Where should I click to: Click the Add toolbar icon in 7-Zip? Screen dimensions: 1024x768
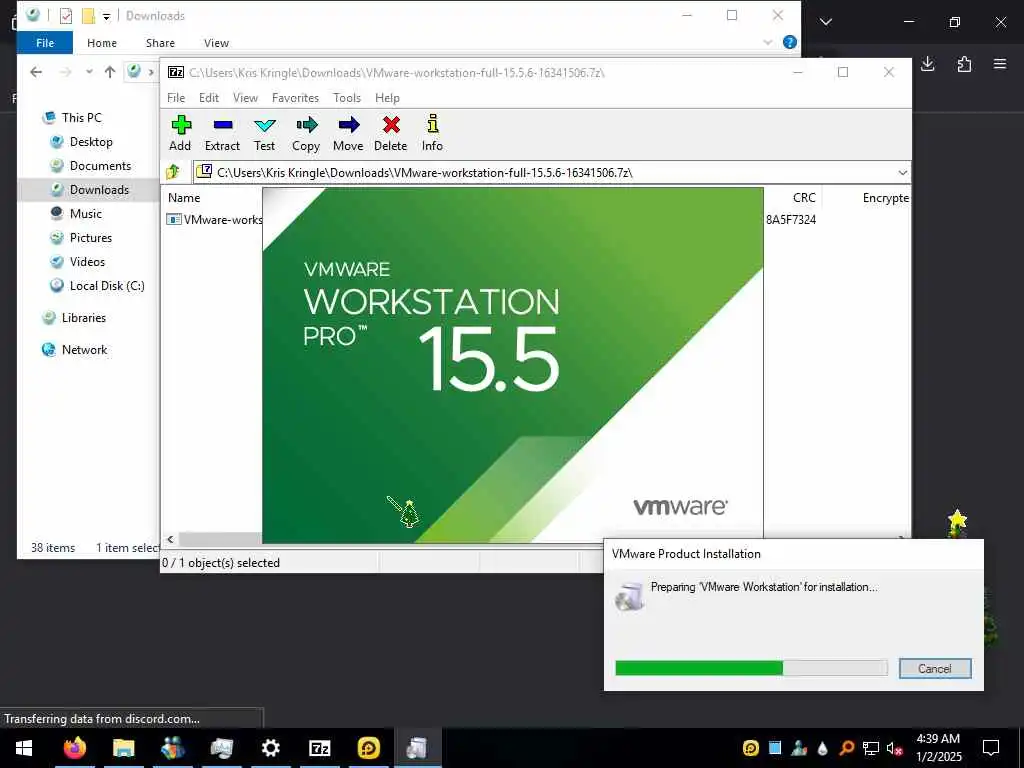click(180, 133)
